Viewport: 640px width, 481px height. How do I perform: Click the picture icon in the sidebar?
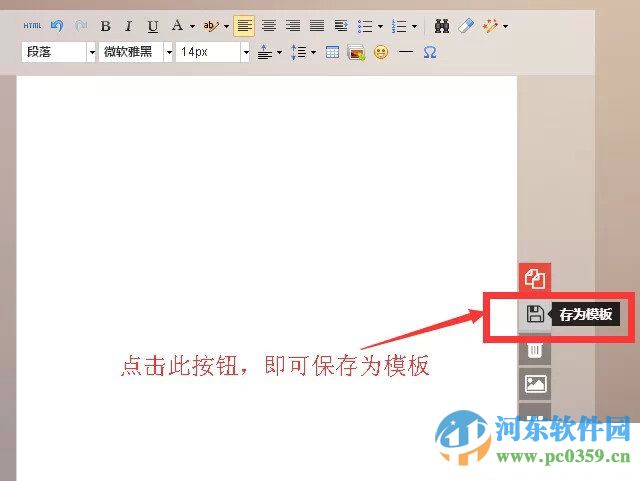(535, 384)
